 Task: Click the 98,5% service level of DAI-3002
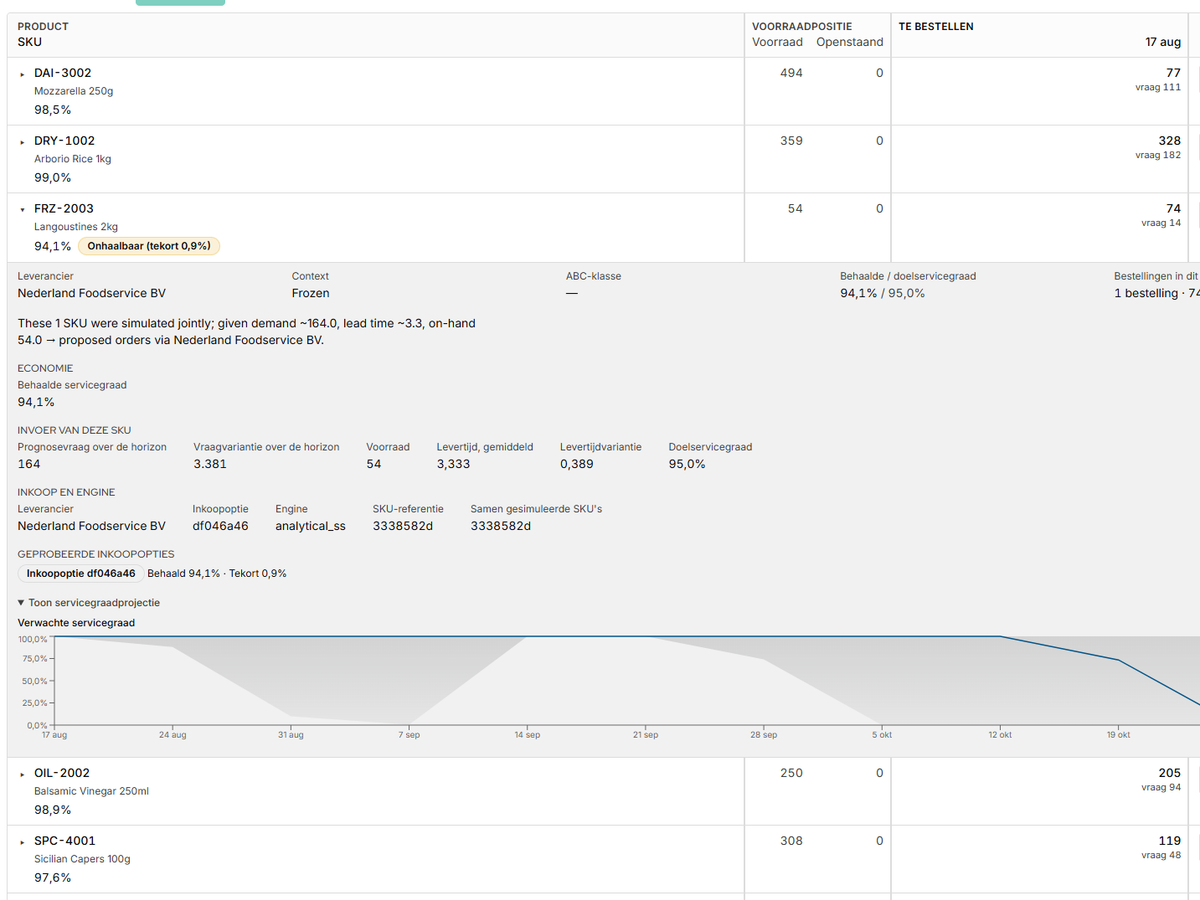52,110
